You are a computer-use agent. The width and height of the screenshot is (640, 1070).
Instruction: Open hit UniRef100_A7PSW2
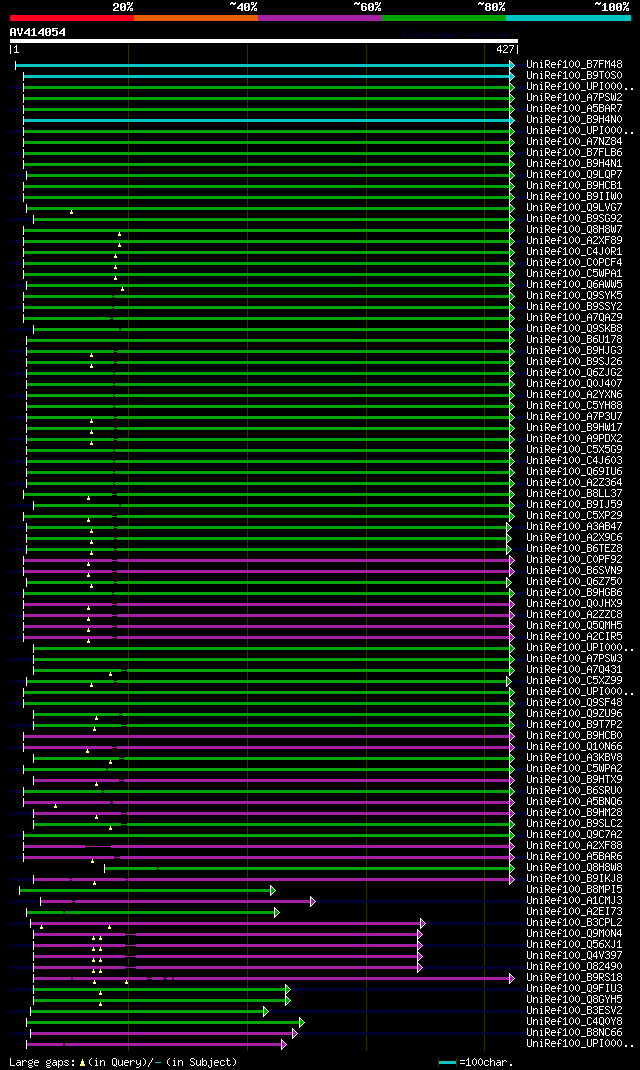point(574,98)
